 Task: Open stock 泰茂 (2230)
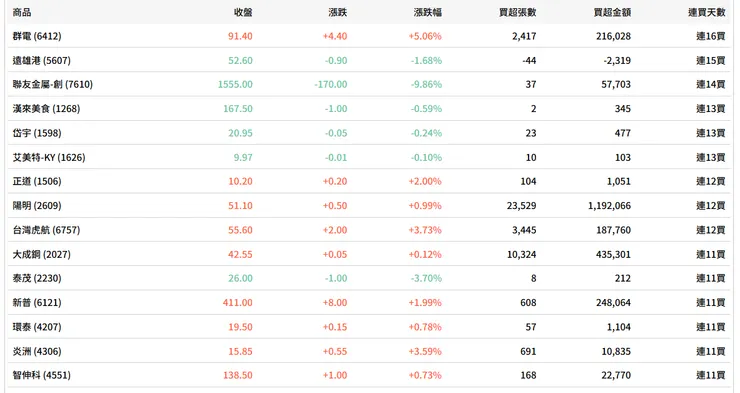pos(37,278)
